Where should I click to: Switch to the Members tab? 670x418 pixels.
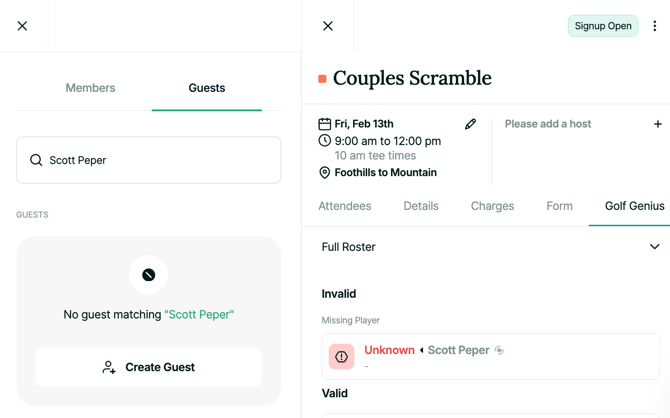click(x=90, y=88)
